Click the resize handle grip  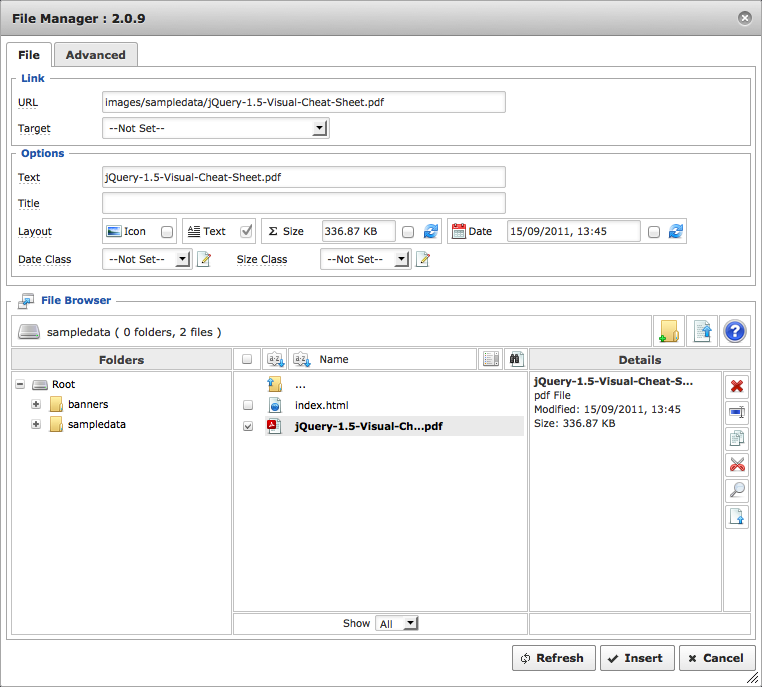click(752, 677)
